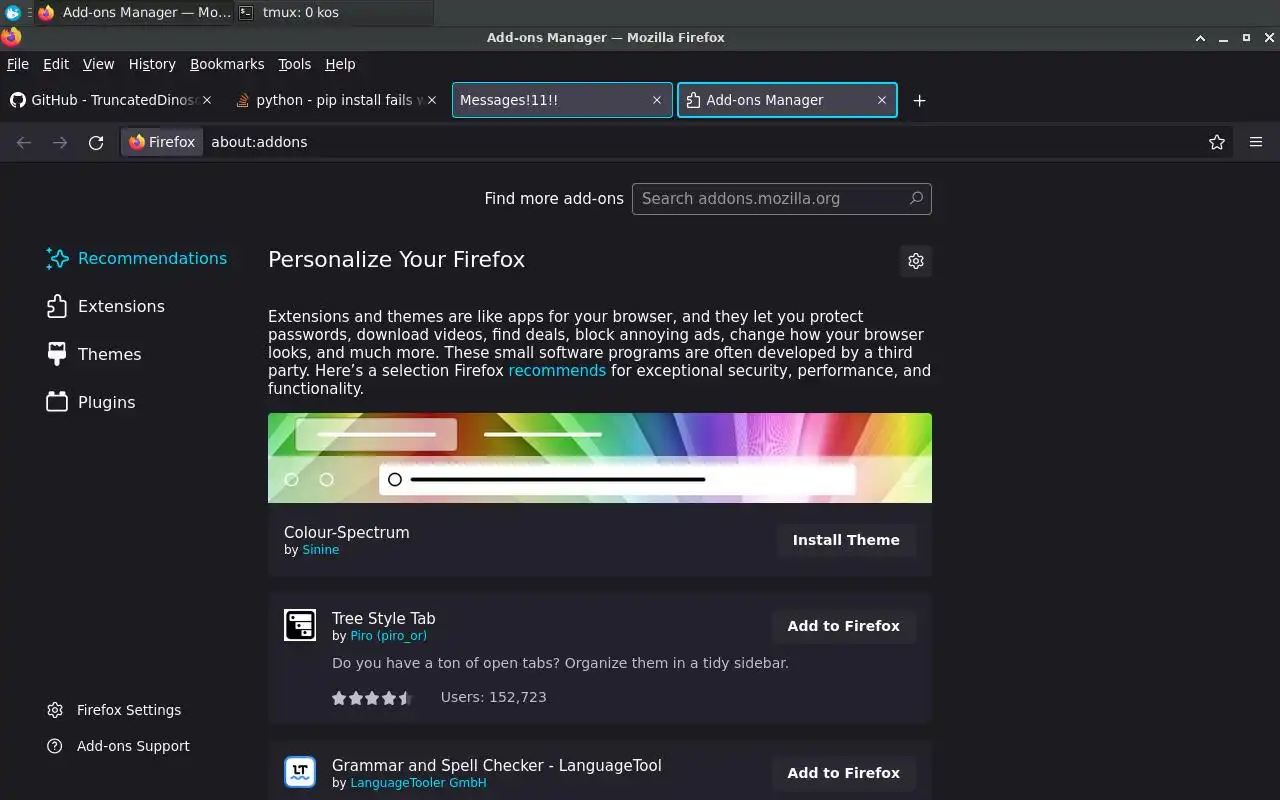Select the Add-ons Manager taskbar window entry
This screenshot has width=1280, height=800.
(134, 13)
